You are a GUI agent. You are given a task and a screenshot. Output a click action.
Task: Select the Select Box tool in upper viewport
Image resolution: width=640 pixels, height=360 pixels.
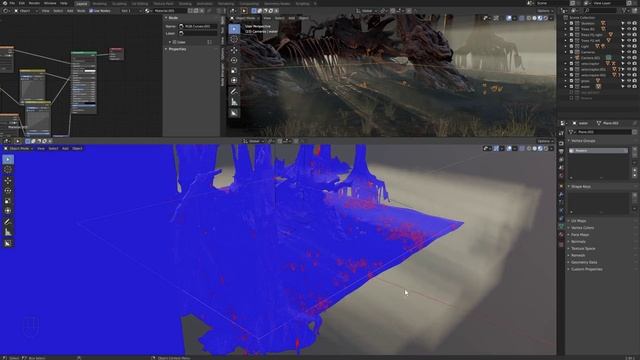(x=234, y=29)
